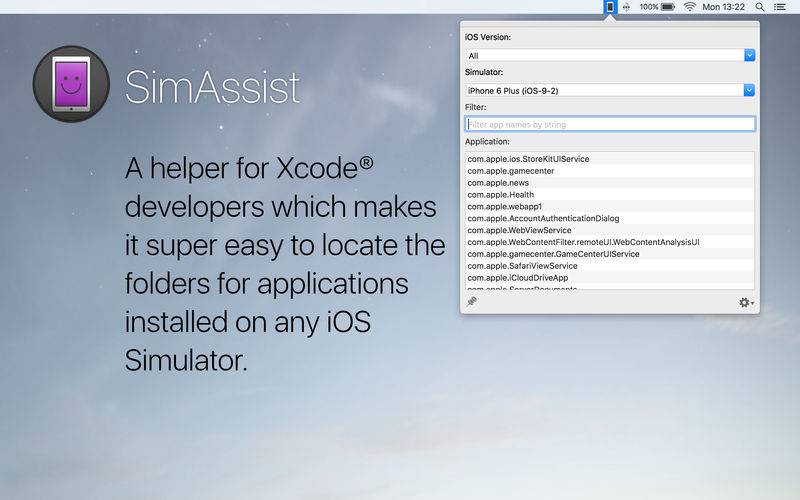The image size is (800, 500).
Task: Click the Simulator label
Action: [x=484, y=72]
